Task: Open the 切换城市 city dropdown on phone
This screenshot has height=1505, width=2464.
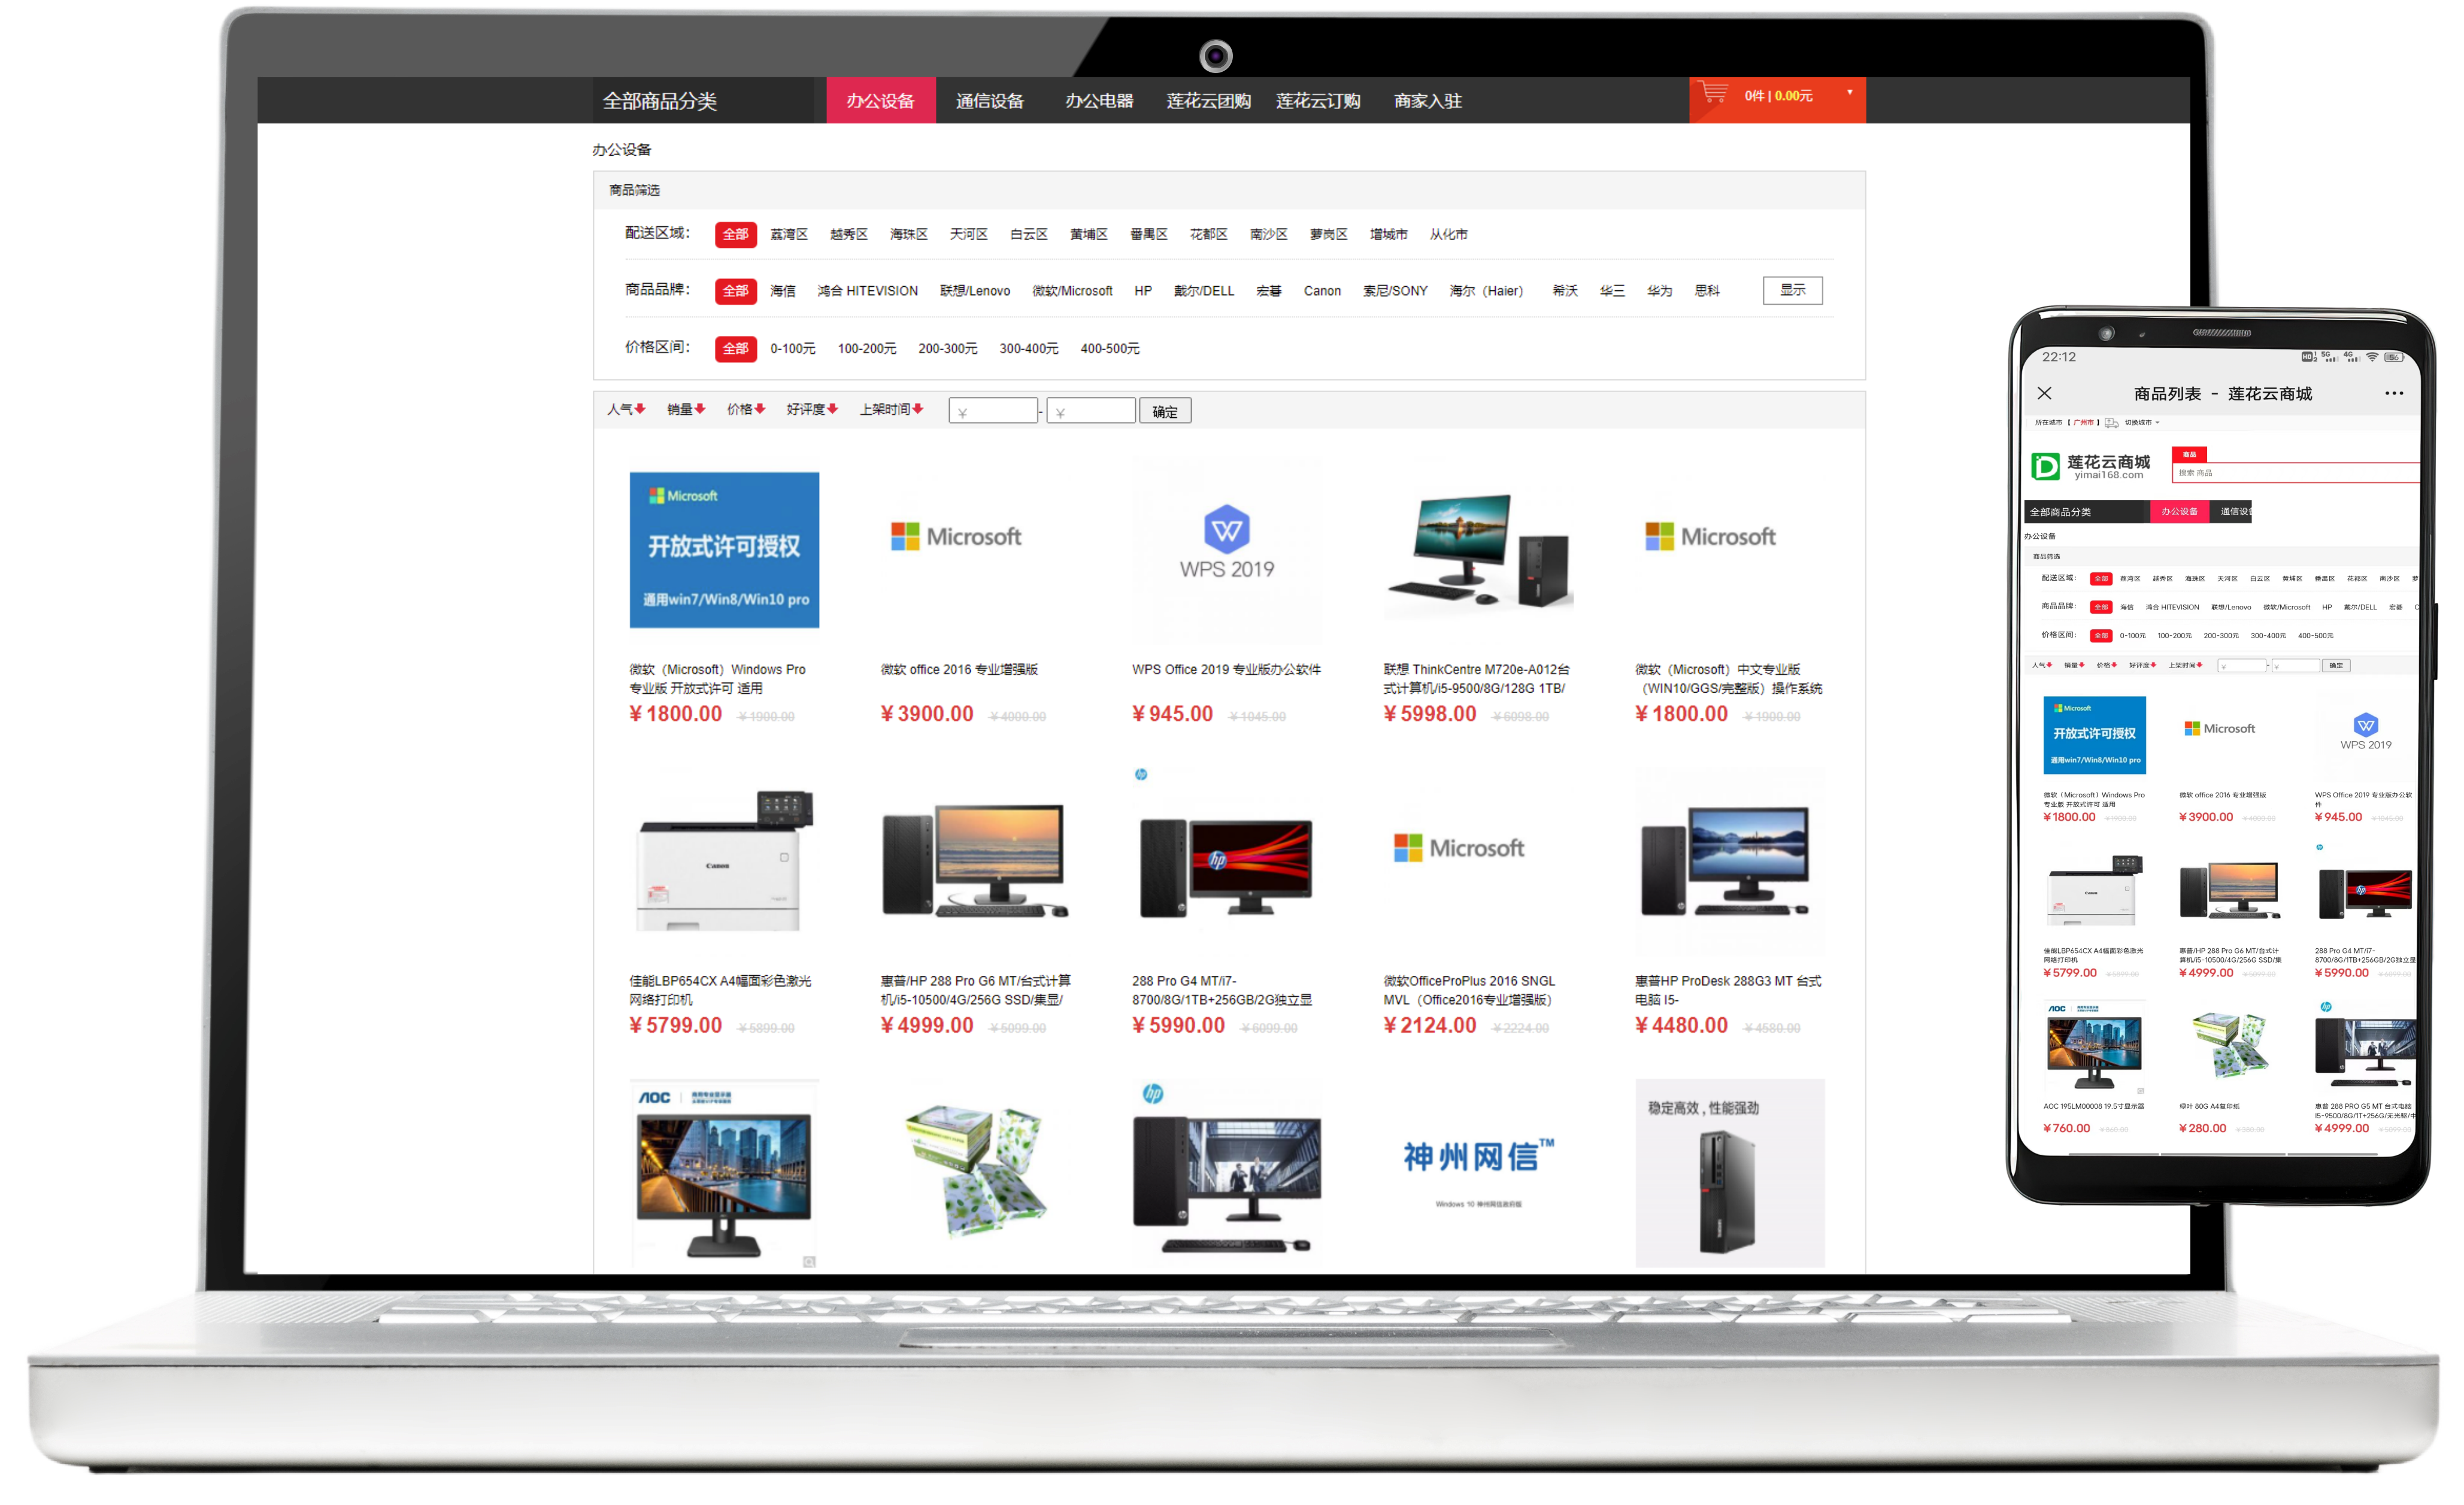Action: (2141, 423)
